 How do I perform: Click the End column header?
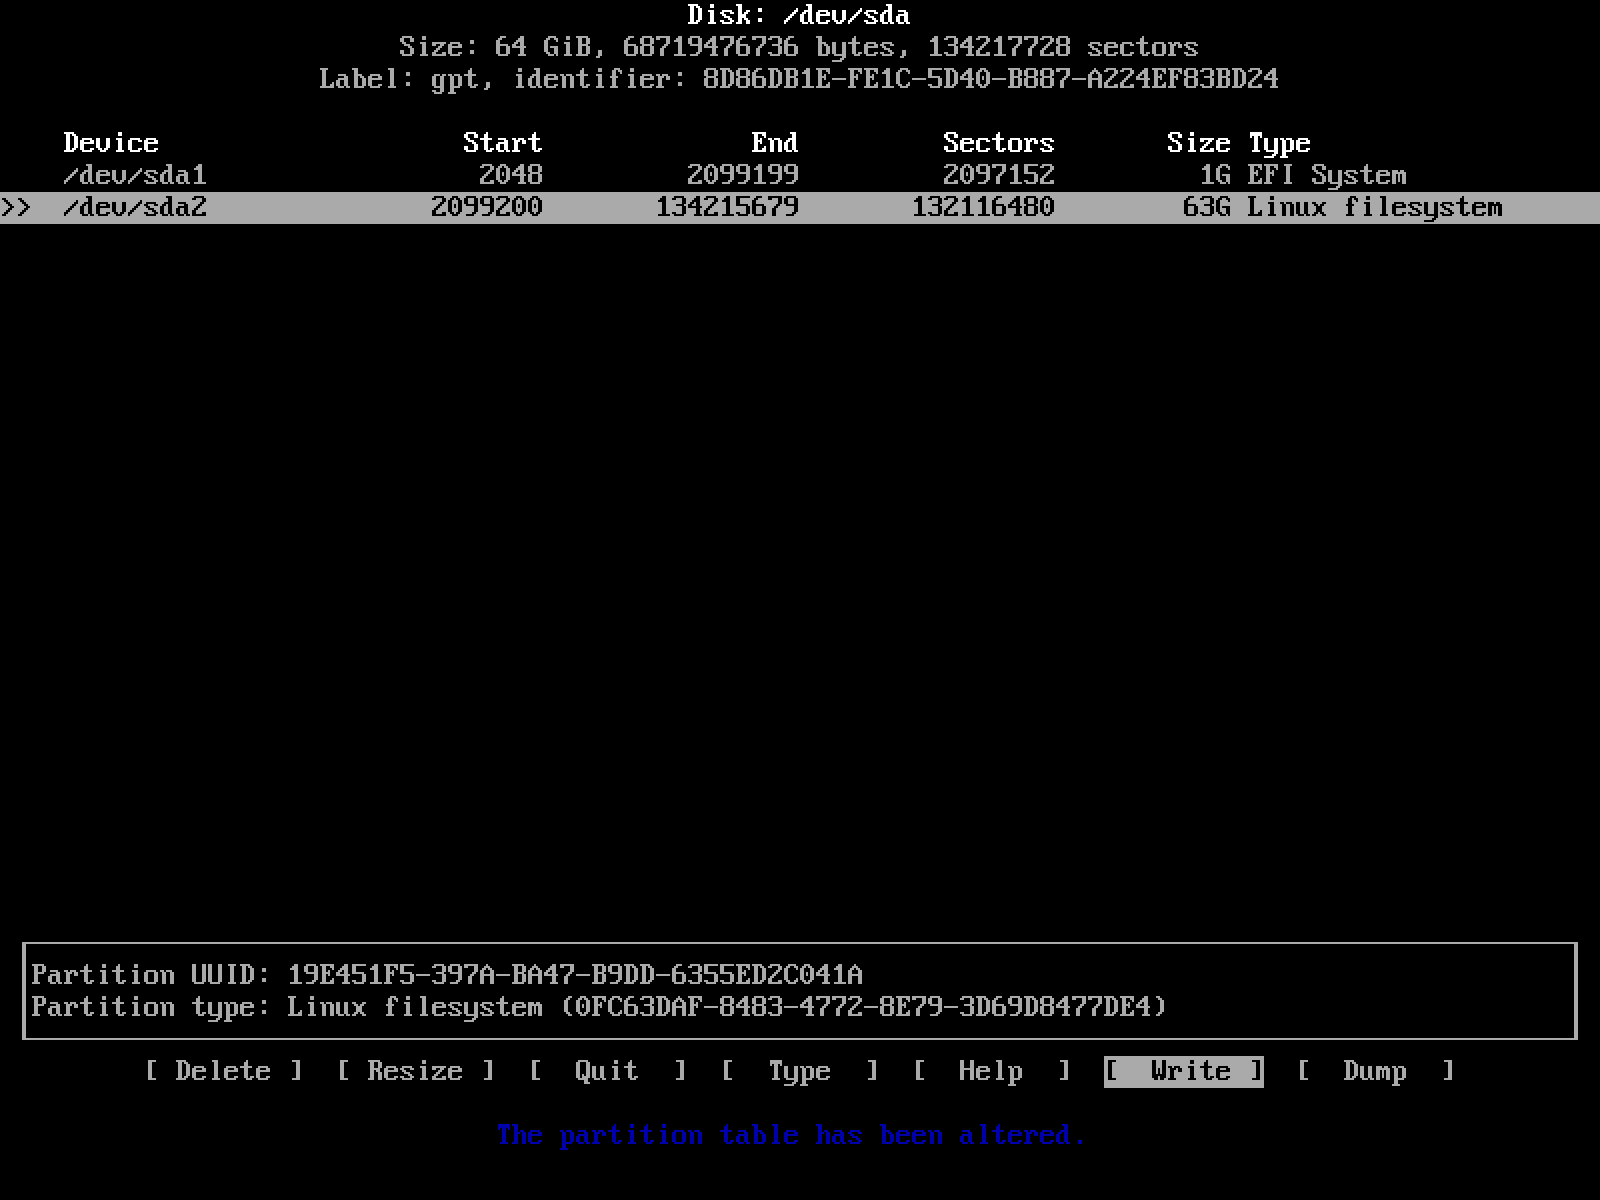pyautogui.click(x=774, y=143)
